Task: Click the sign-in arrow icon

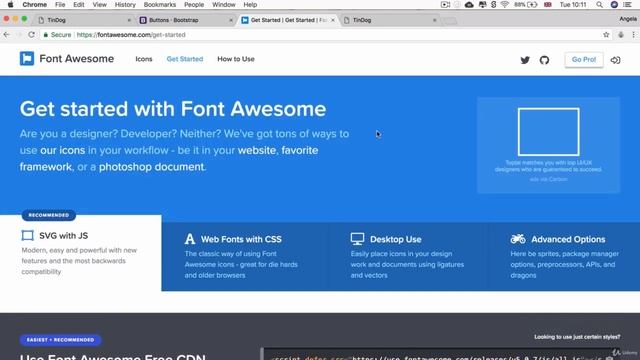Action: (615, 60)
